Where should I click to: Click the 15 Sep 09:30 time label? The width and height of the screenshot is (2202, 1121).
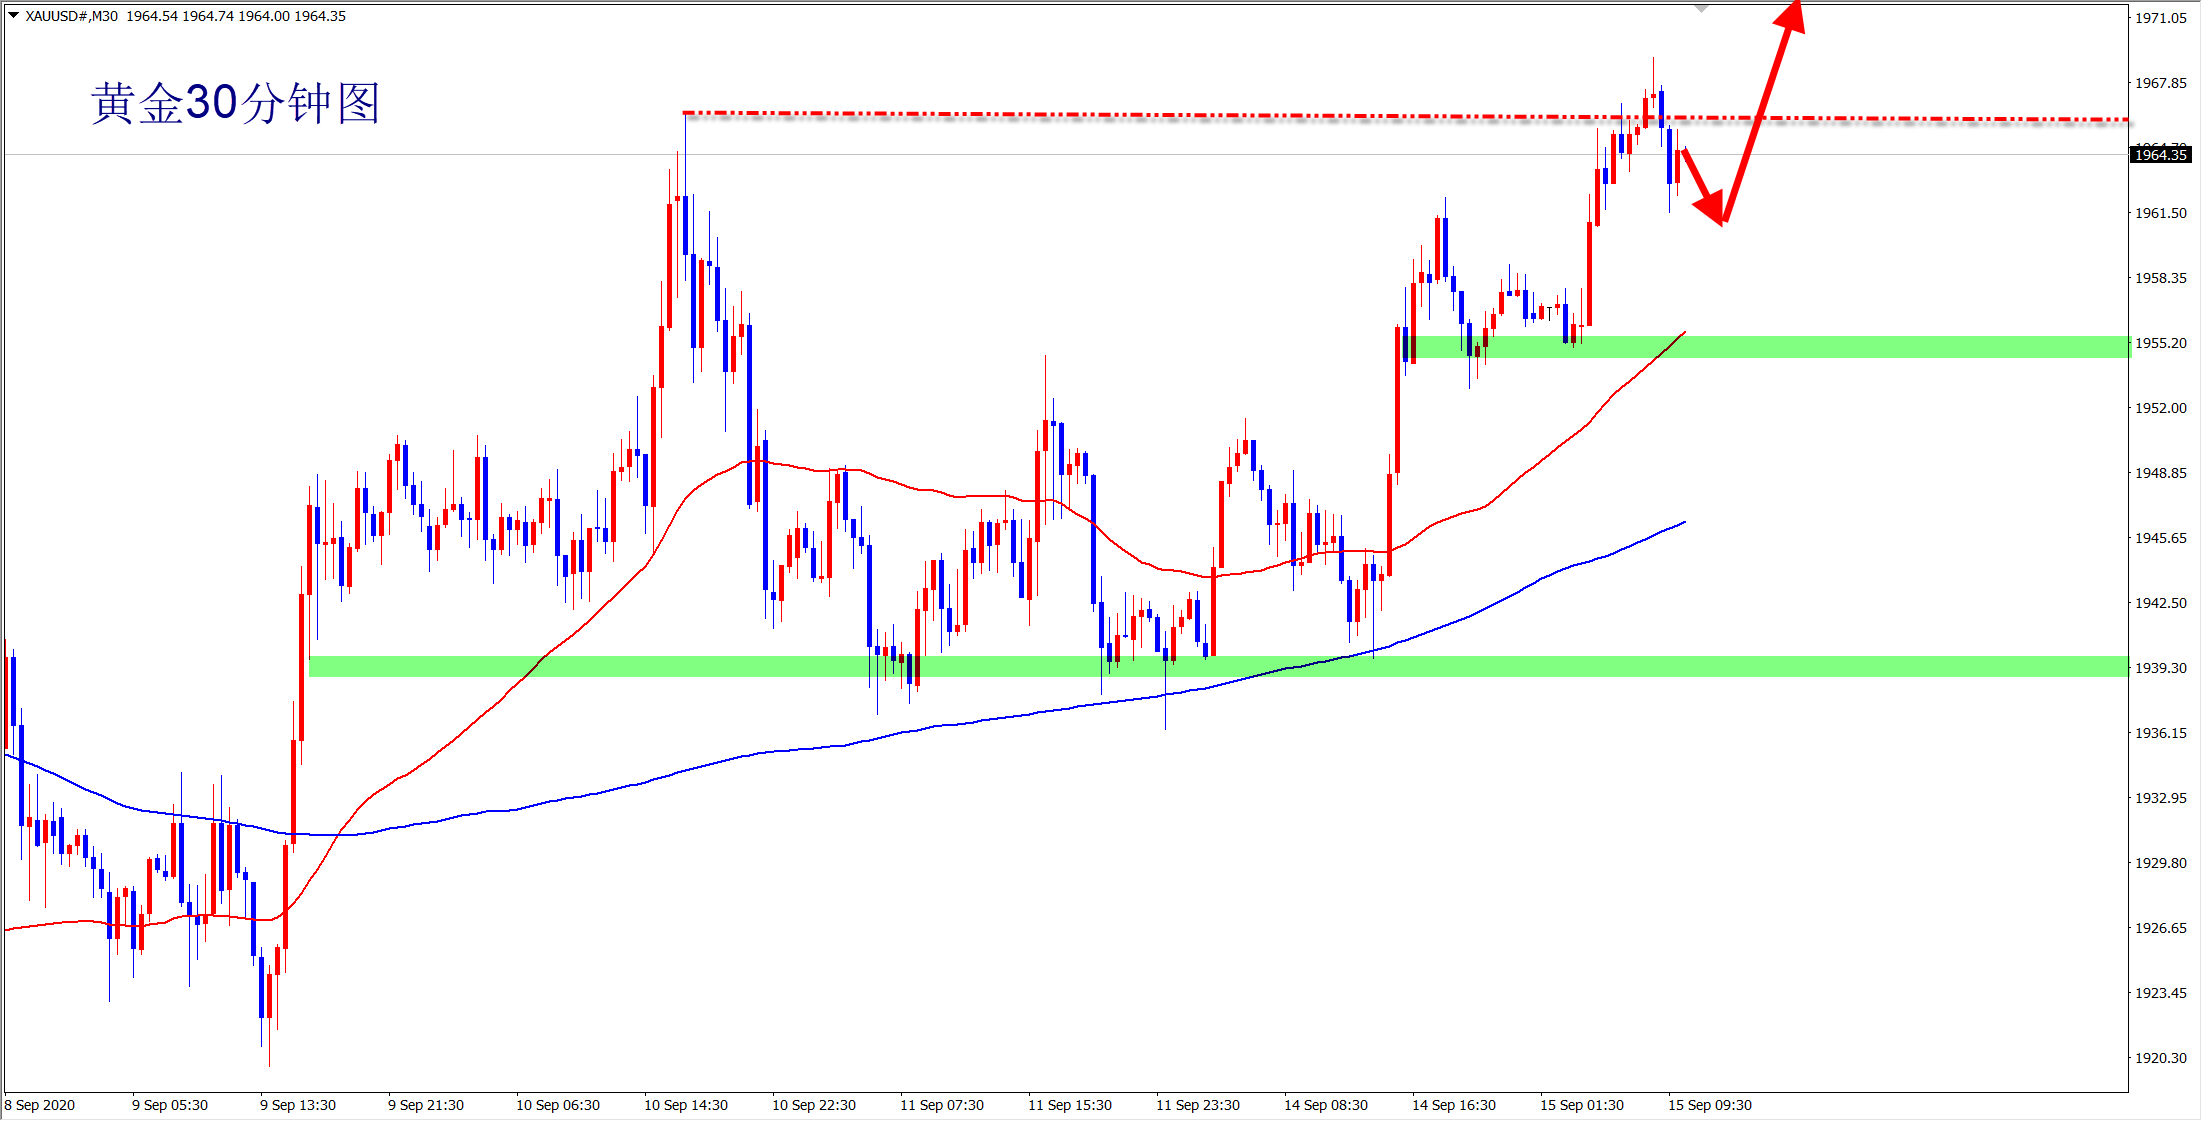point(1710,1105)
